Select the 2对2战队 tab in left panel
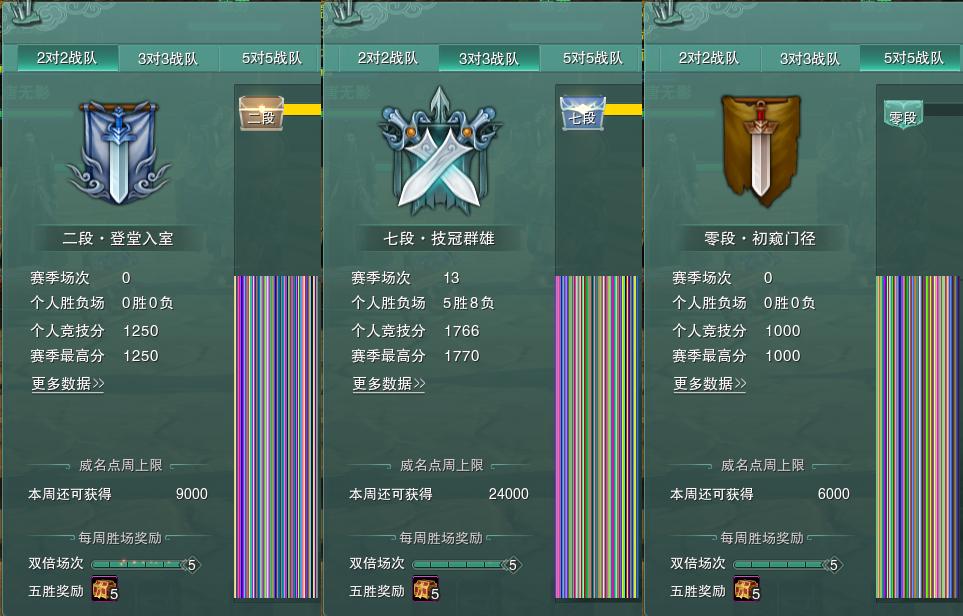 point(67,58)
